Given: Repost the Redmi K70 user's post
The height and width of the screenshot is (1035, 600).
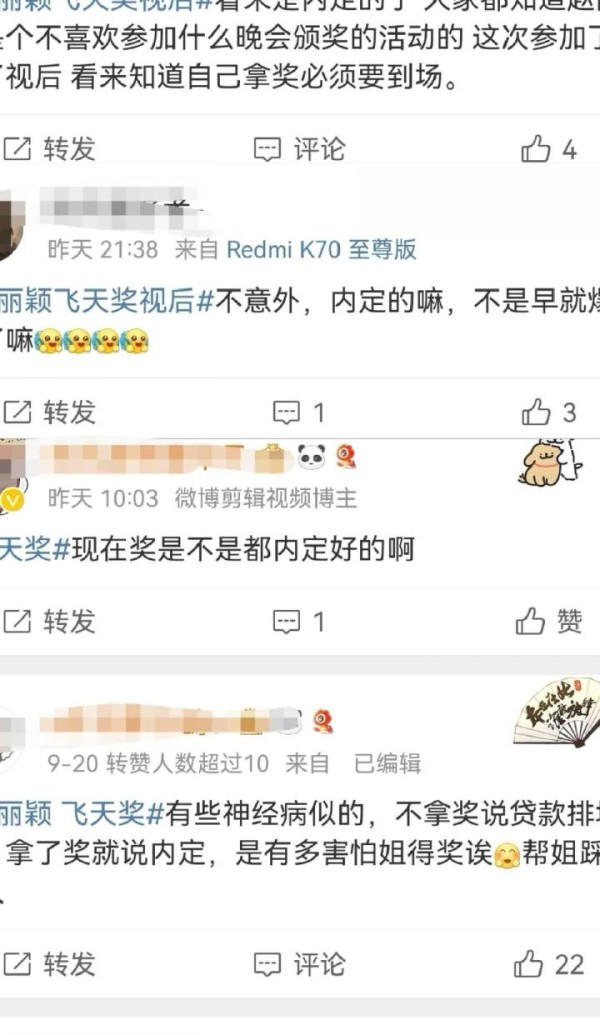Looking at the screenshot, I should pyautogui.click(x=50, y=413).
